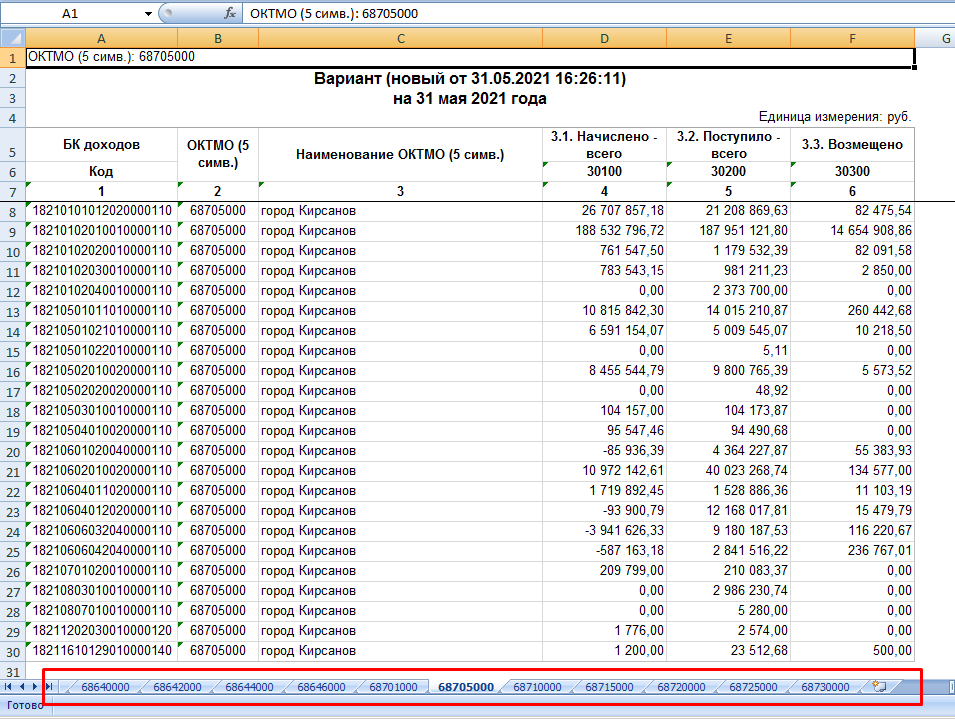Click value 187 951 121,80

click(x=743, y=231)
